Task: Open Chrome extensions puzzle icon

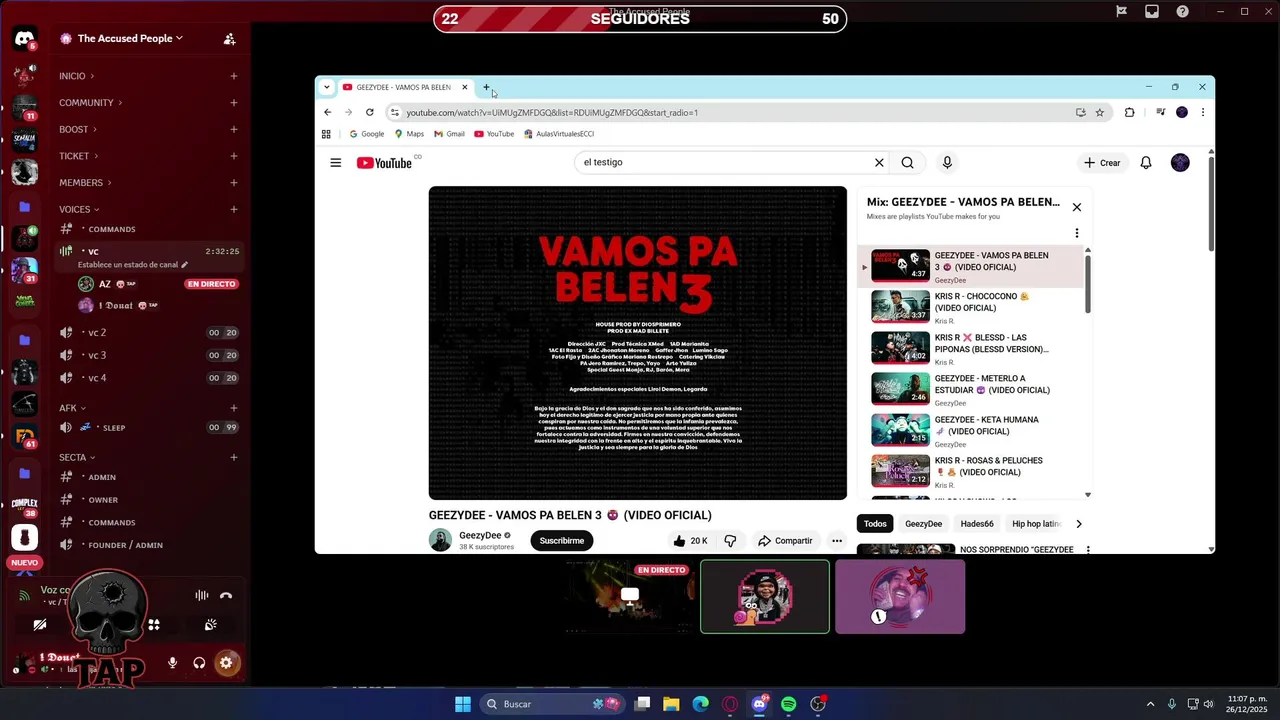Action: pos(1130,112)
